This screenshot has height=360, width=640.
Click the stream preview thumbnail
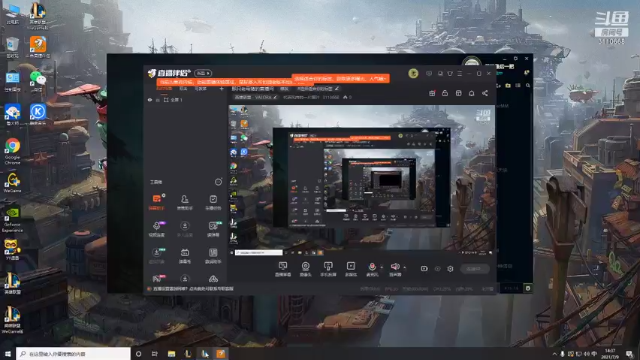click(362, 180)
